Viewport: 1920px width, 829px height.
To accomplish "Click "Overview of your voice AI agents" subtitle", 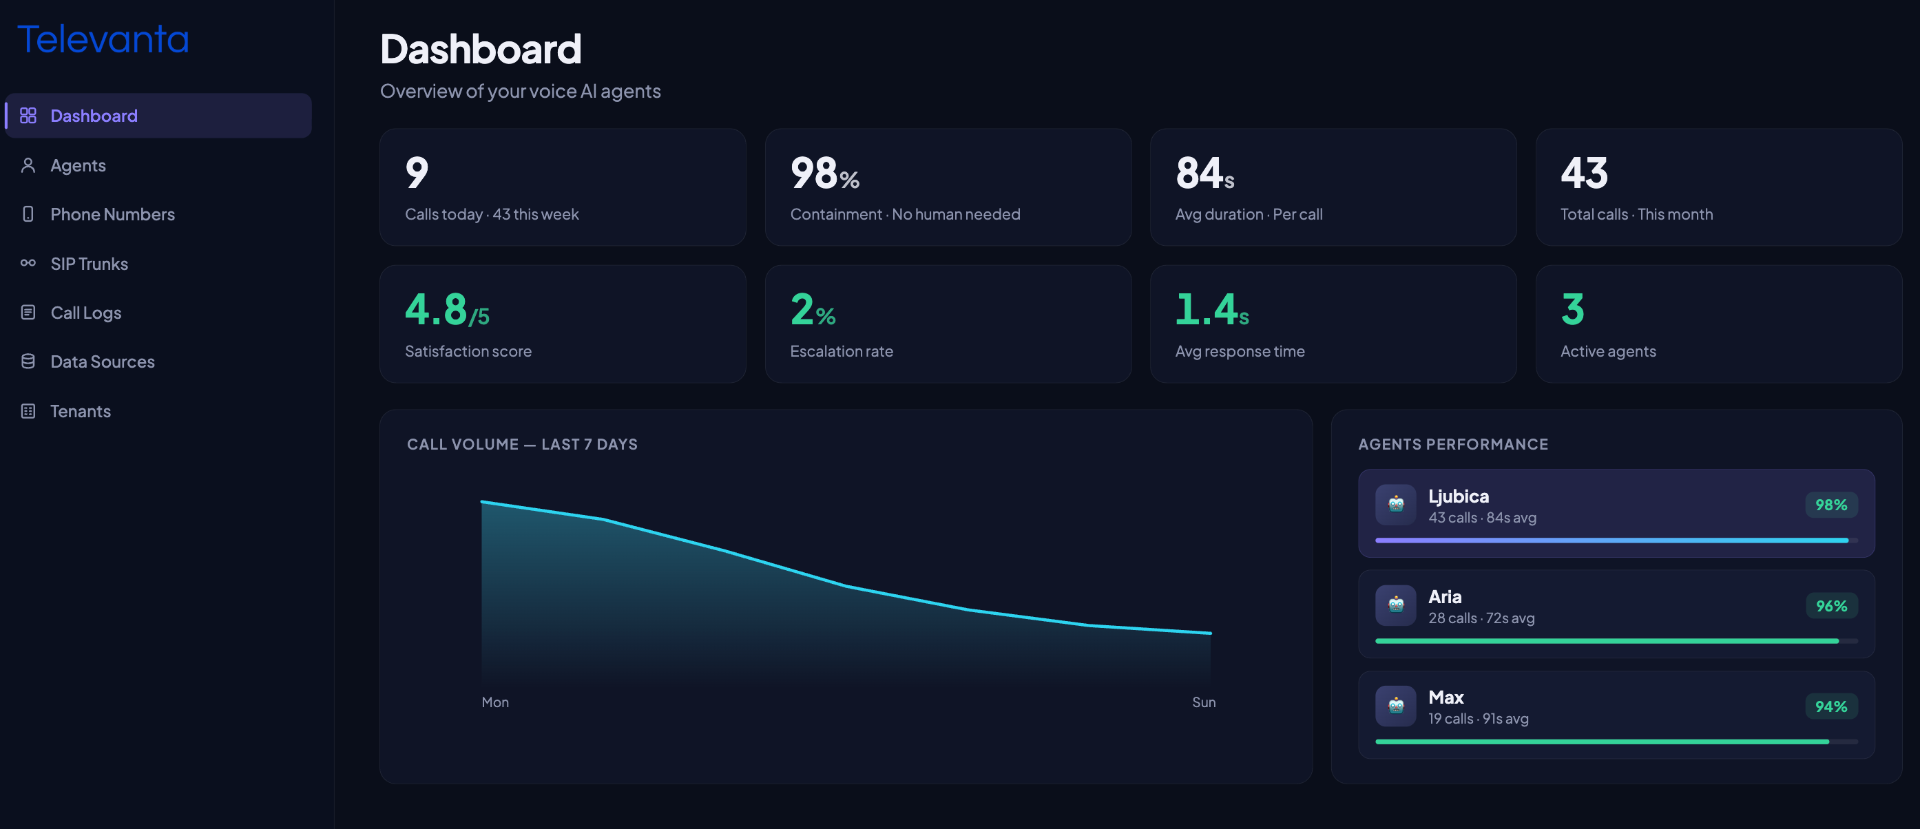I will click(520, 91).
